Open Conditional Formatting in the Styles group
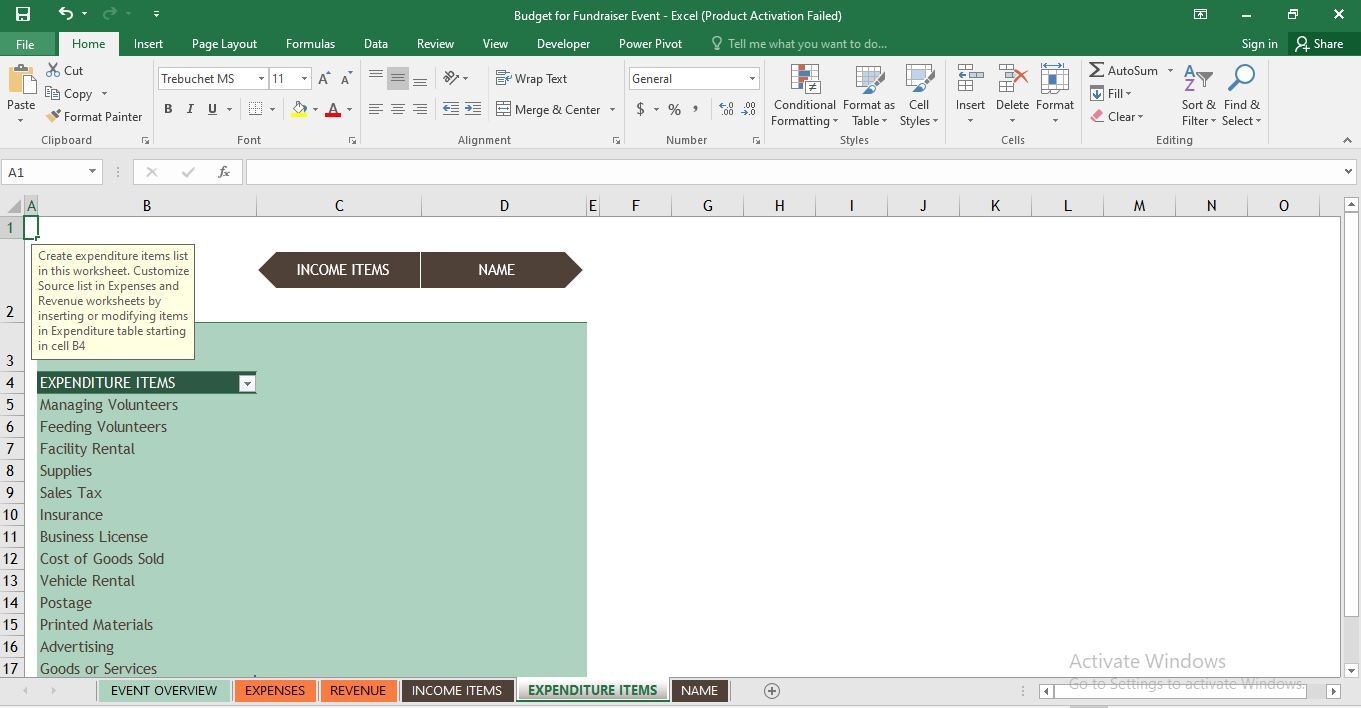 coord(804,96)
